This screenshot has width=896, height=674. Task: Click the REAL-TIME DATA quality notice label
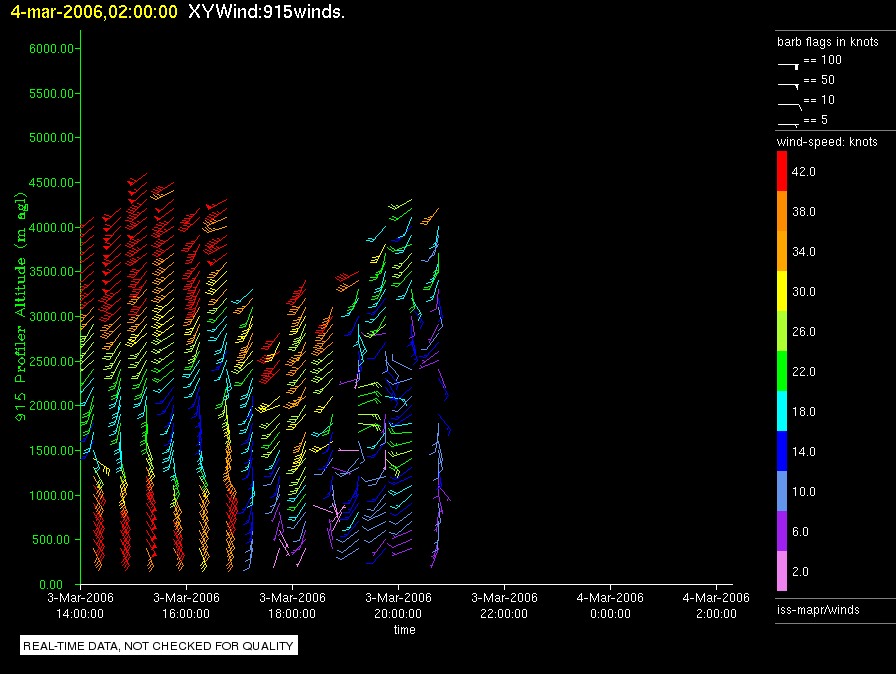click(159, 646)
